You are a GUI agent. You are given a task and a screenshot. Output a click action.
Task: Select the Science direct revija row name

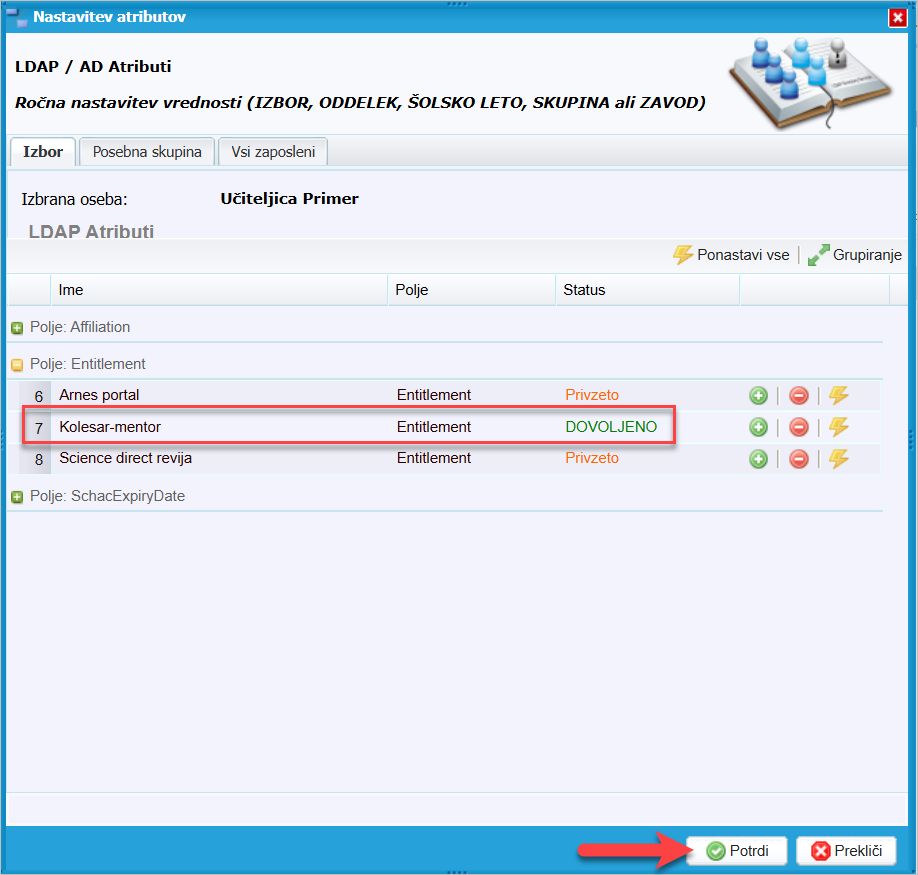[125, 458]
